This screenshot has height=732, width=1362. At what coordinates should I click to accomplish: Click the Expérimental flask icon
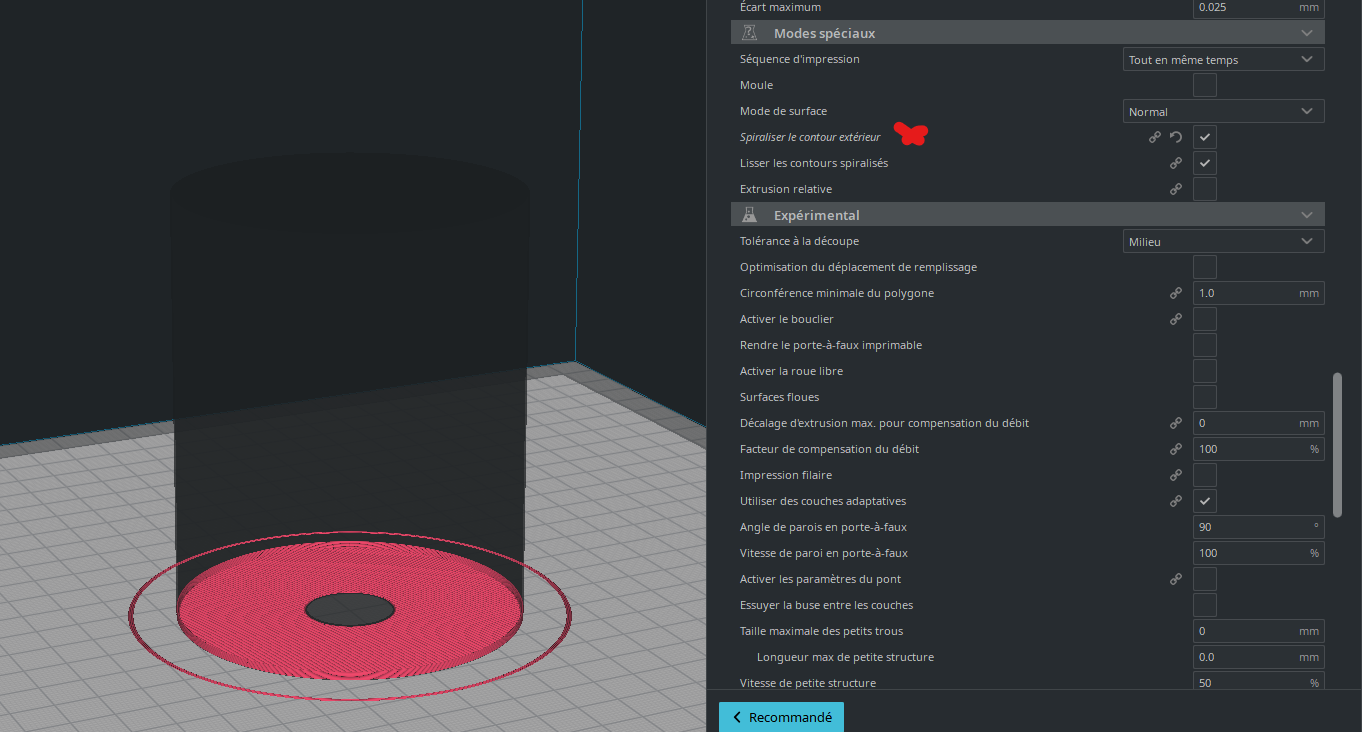click(x=749, y=215)
